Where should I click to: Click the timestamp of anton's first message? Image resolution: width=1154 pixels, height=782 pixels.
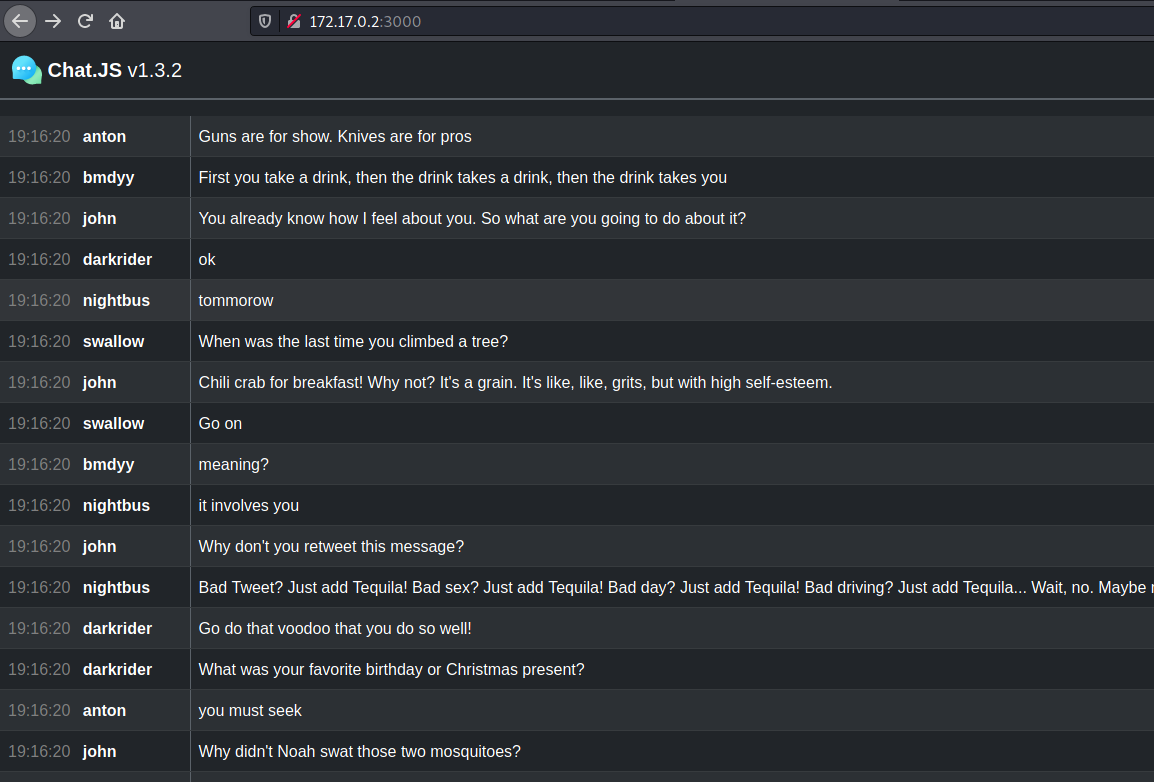(39, 136)
